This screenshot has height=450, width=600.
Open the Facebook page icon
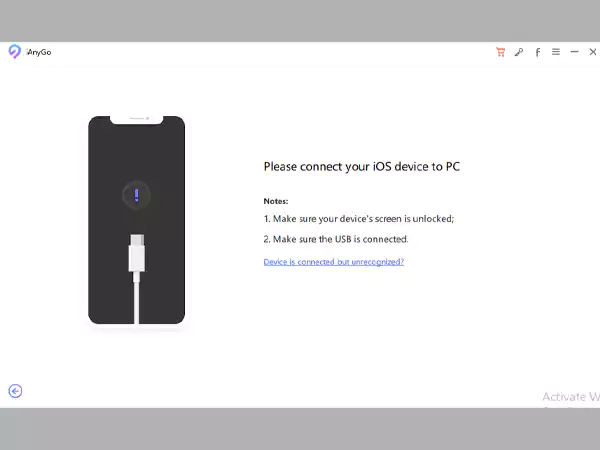(x=538, y=52)
